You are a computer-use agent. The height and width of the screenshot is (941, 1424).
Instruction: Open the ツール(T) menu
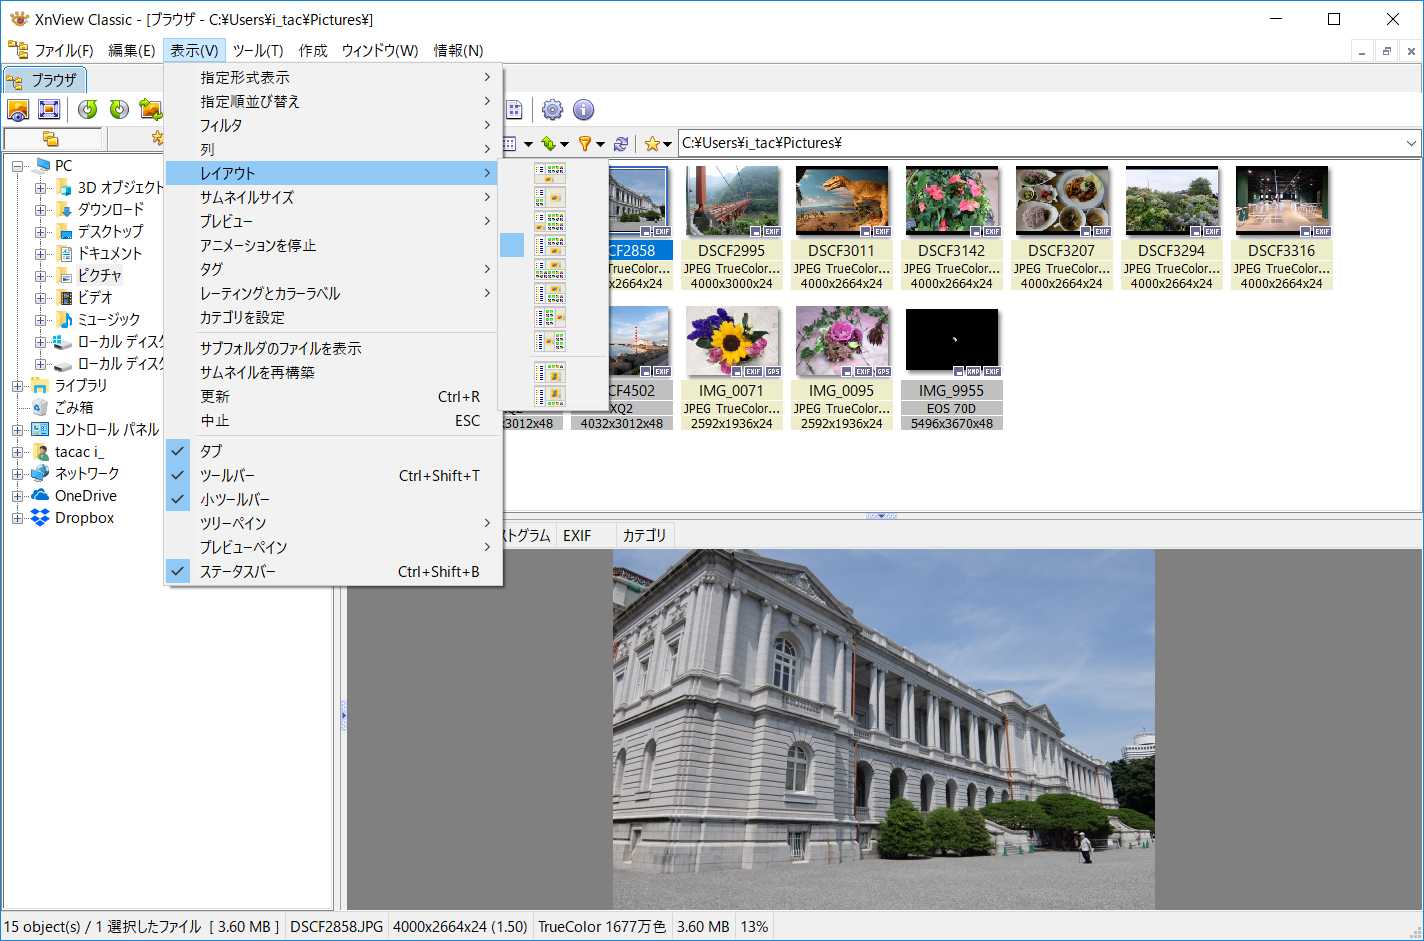coord(258,51)
